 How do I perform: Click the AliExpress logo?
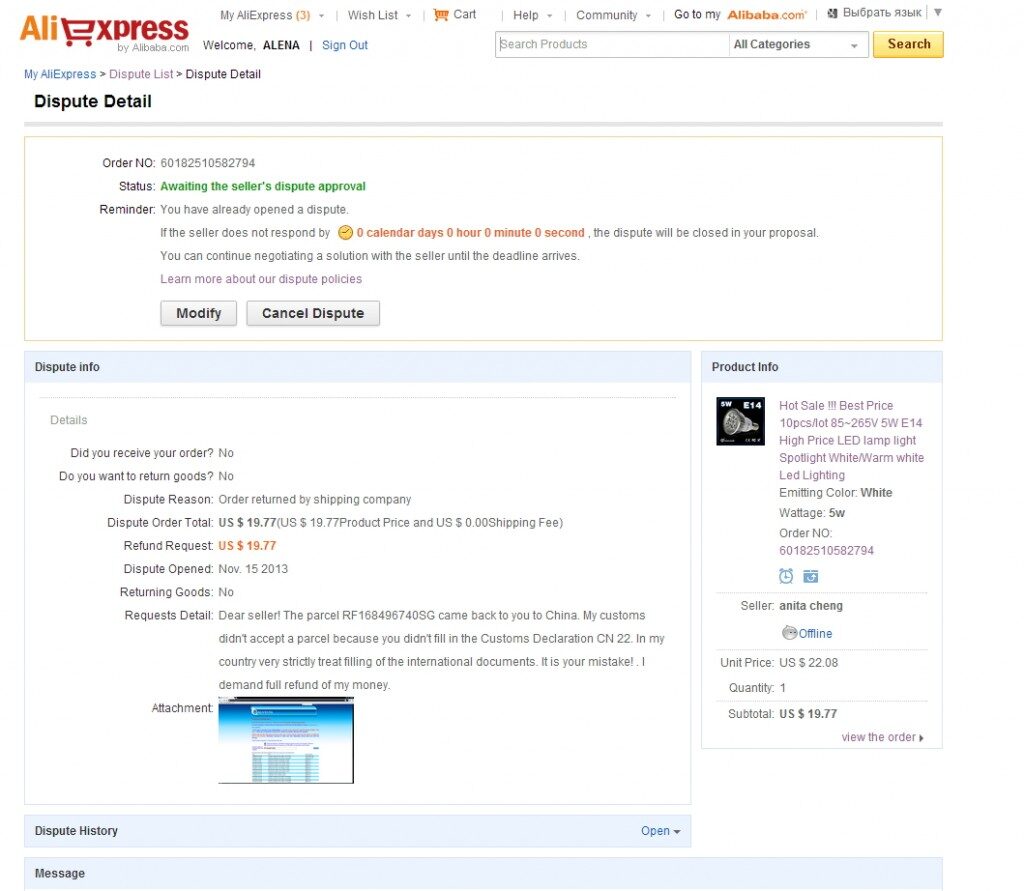coord(104,33)
